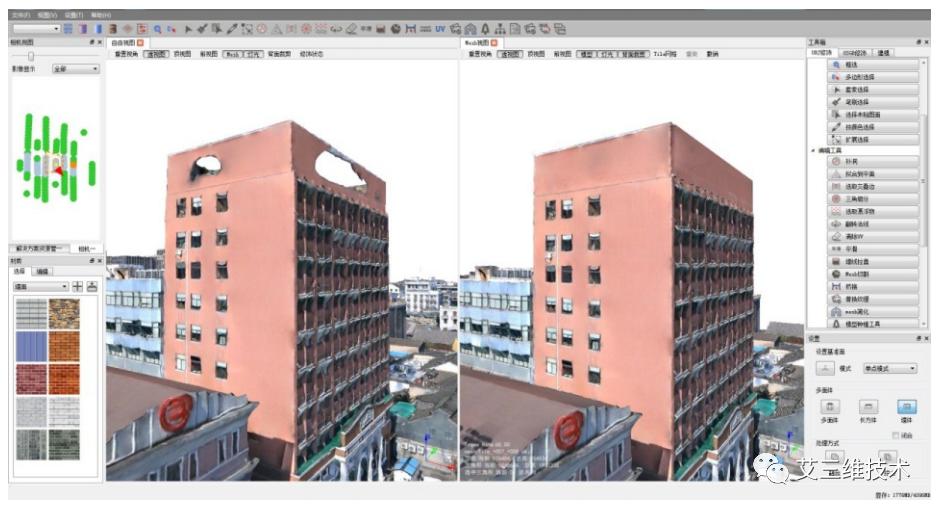Viewport: 941px width, 511px height.
Task: Open the second menu in menu bar
Action: [x=47, y=14]
